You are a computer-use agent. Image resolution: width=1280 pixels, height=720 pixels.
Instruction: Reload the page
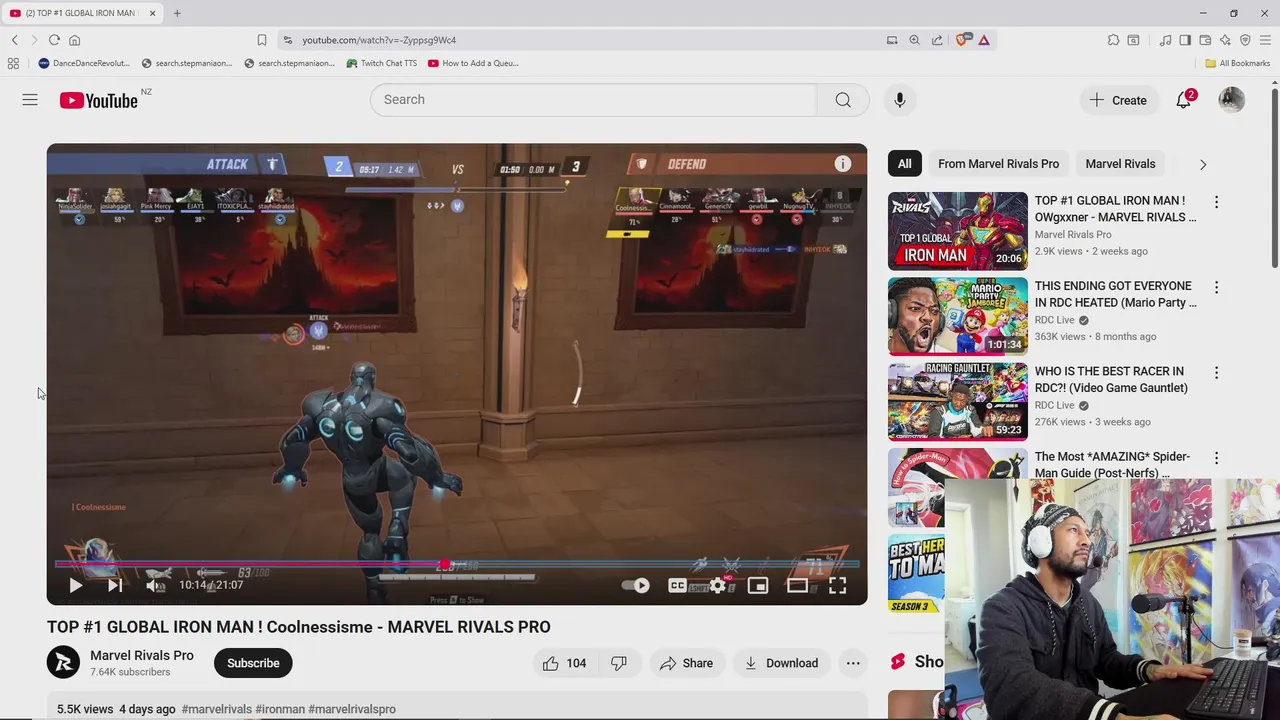click(x=54, y=40)
